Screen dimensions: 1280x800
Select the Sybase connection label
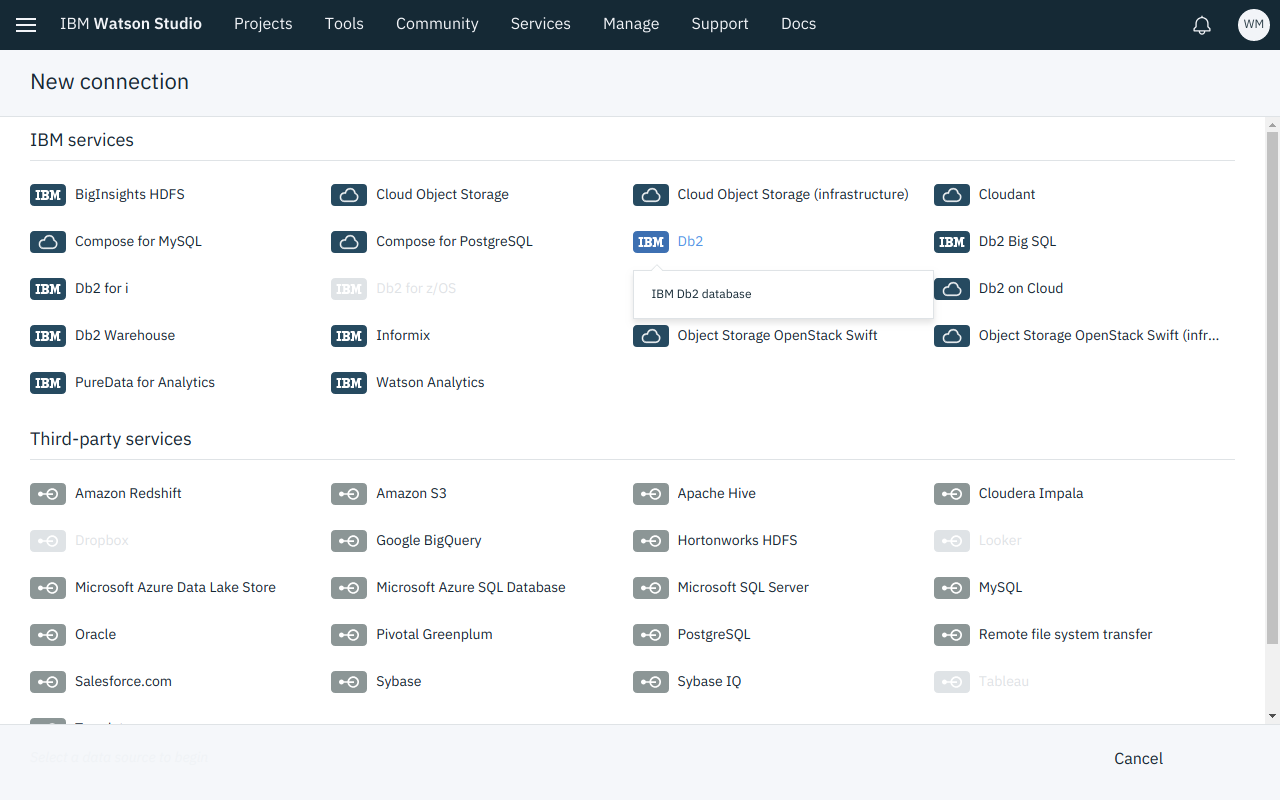(x=398, y=682)
